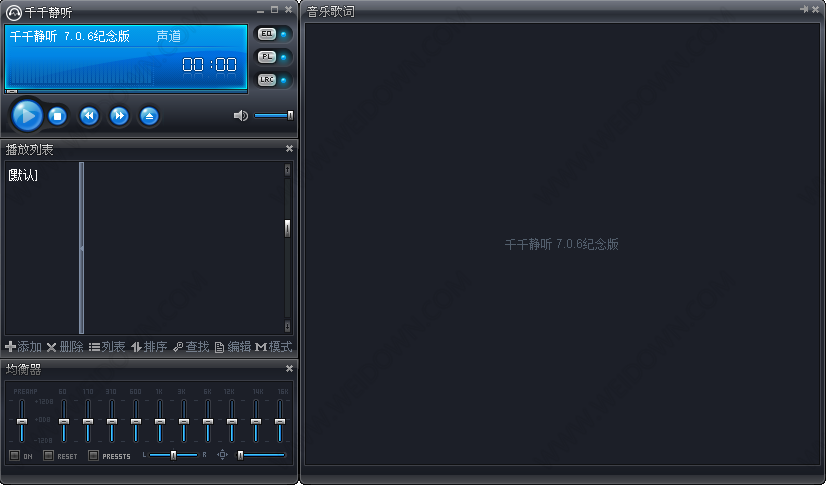Enable the equalizer ON checkbox
The width and height of the screenshot is (826, 485).
coord(15,456)
